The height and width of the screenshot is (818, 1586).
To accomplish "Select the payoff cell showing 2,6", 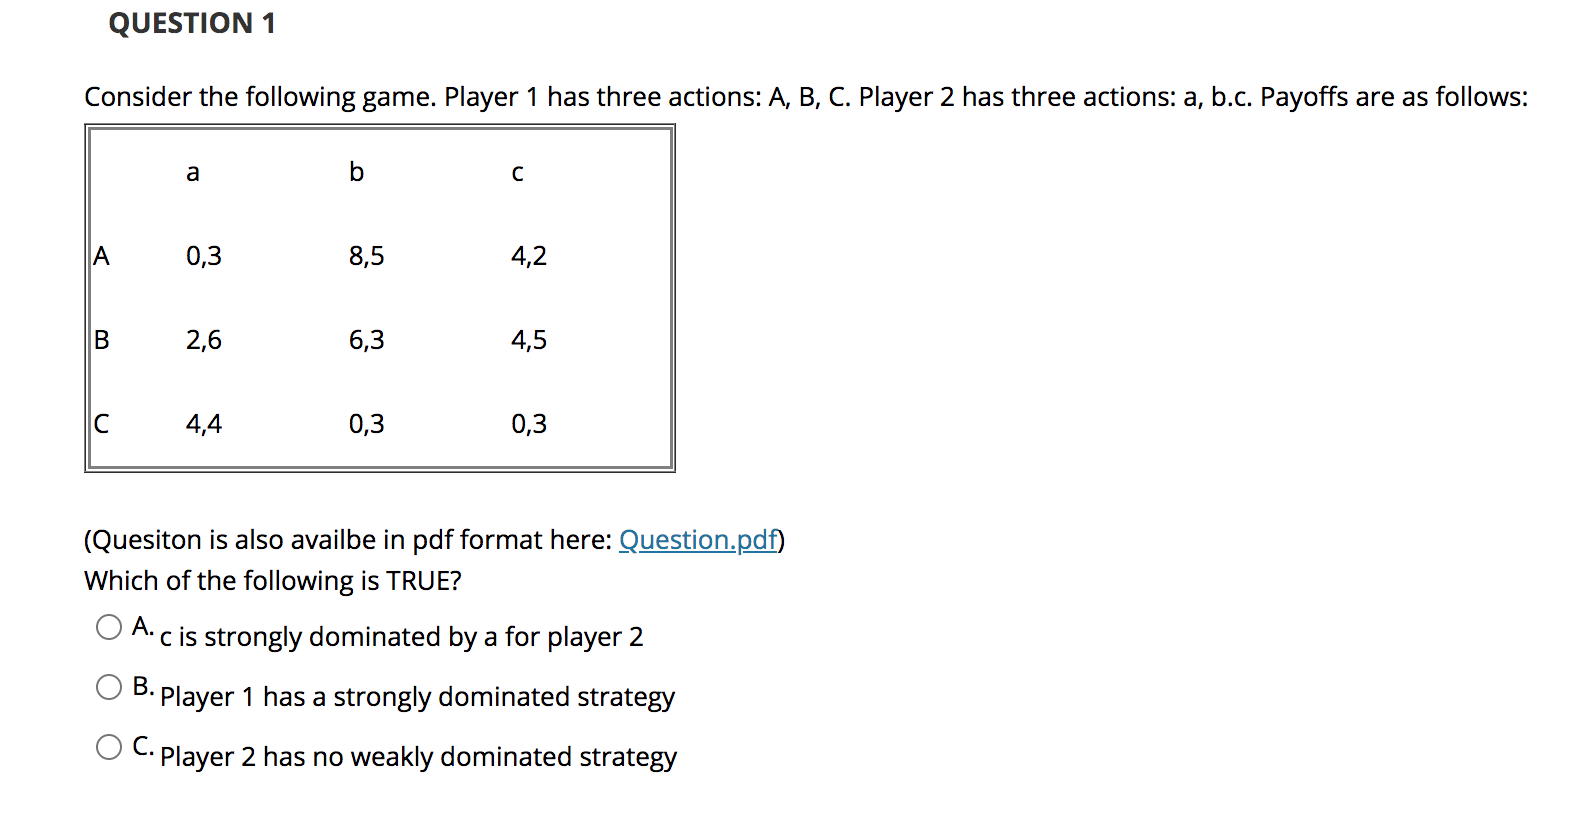I will (204, 340).
